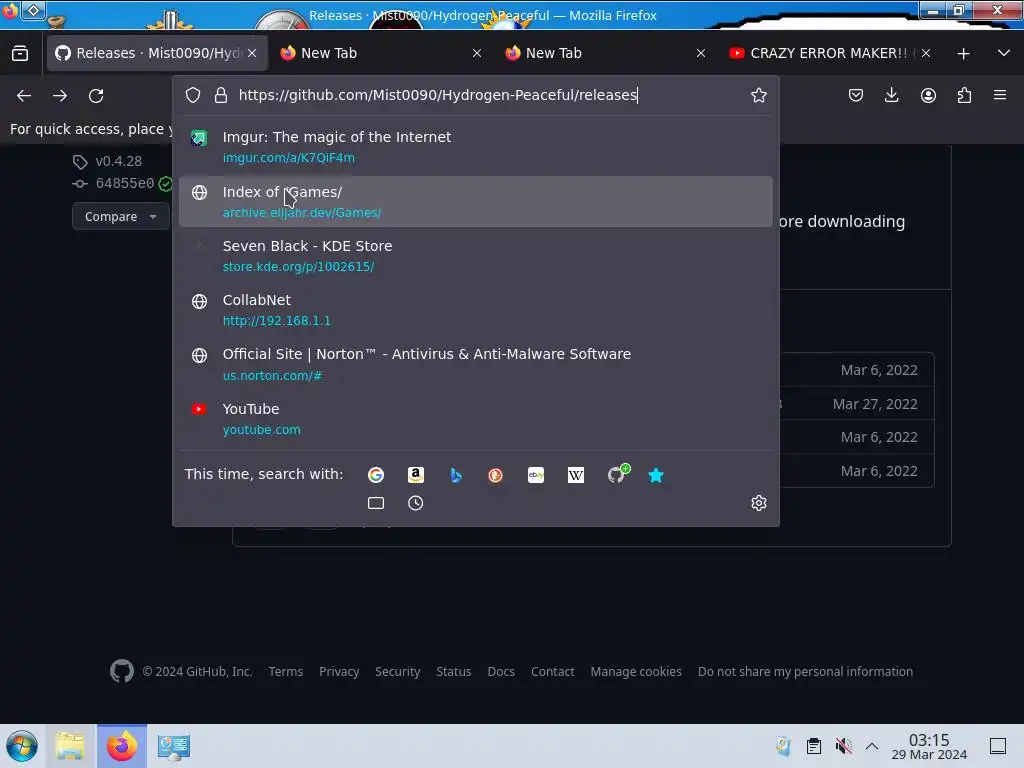Open a new tab with plus
This screenshot has width=1024, height=768.
click(x=963, y=54)
